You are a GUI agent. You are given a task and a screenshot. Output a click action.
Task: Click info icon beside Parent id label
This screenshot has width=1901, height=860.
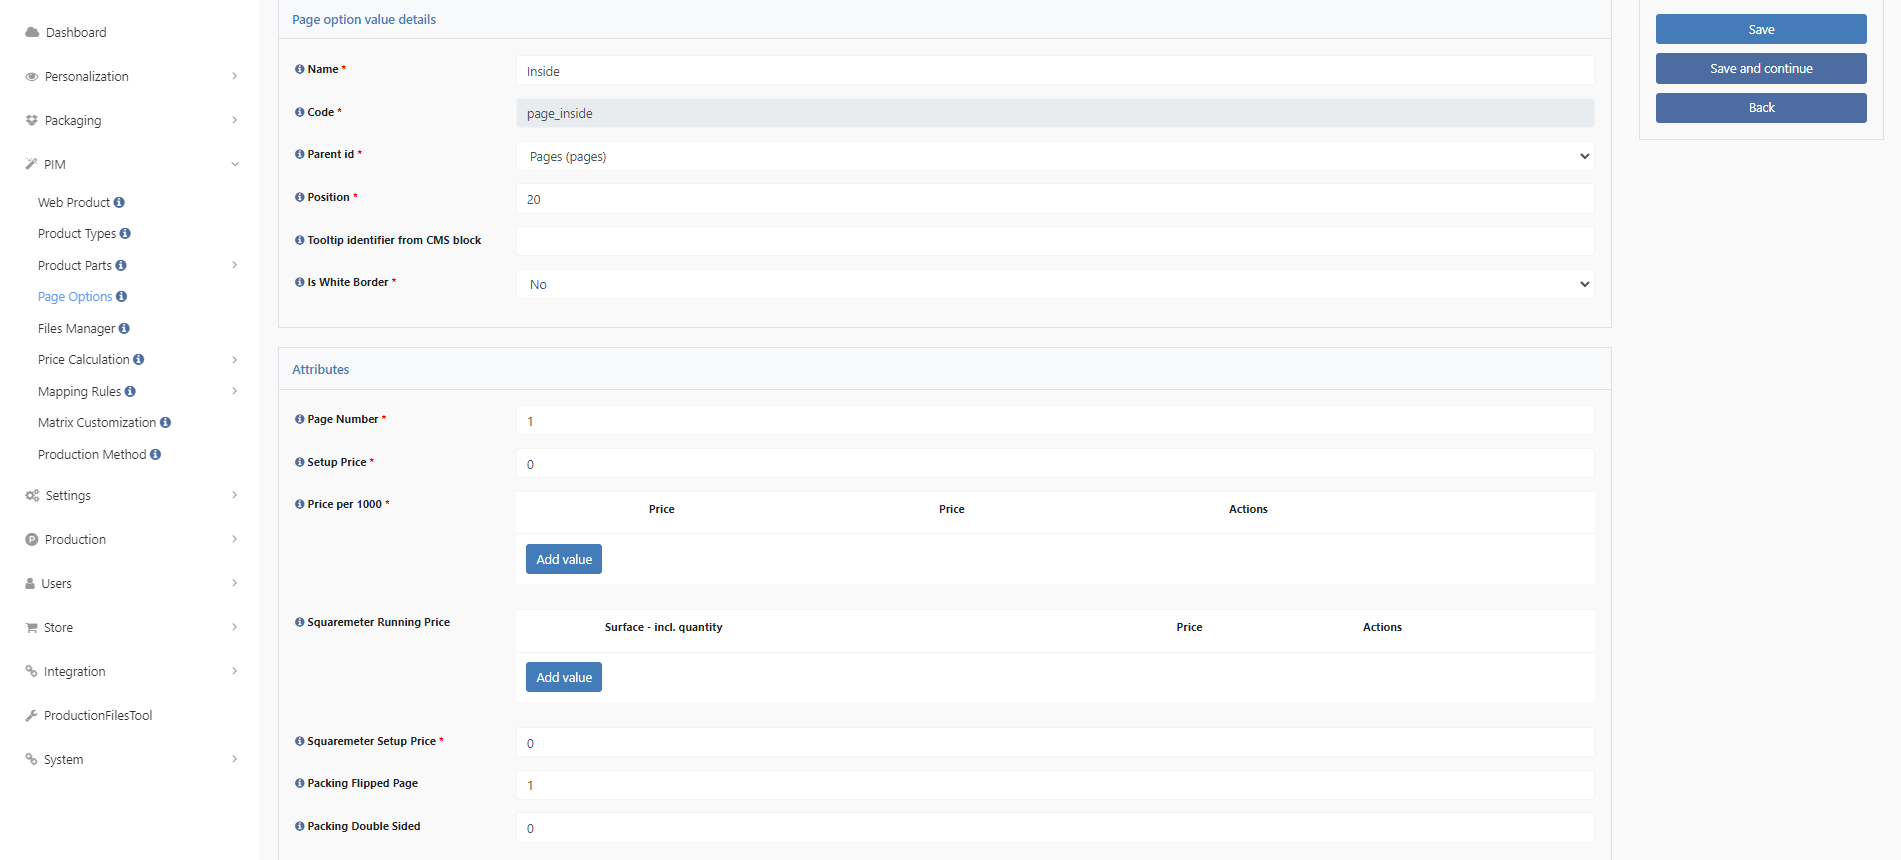click(x=299, y=154)
